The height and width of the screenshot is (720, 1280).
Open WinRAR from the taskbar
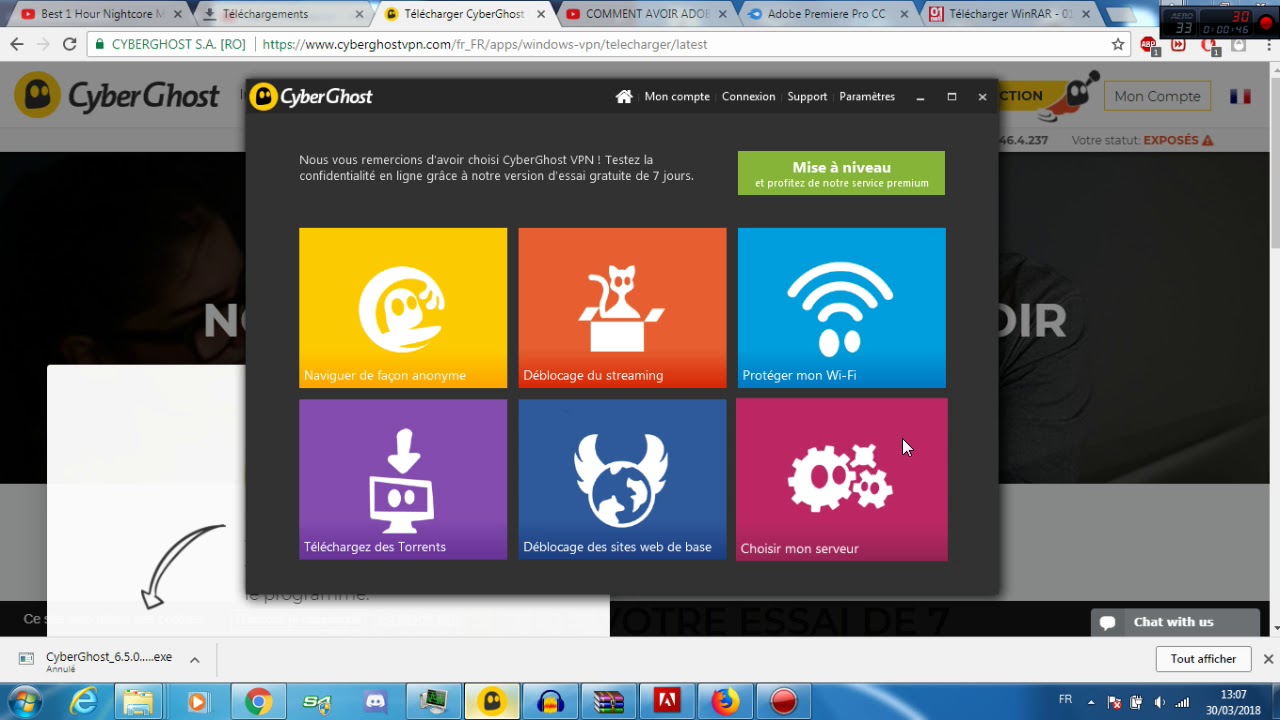608,702
